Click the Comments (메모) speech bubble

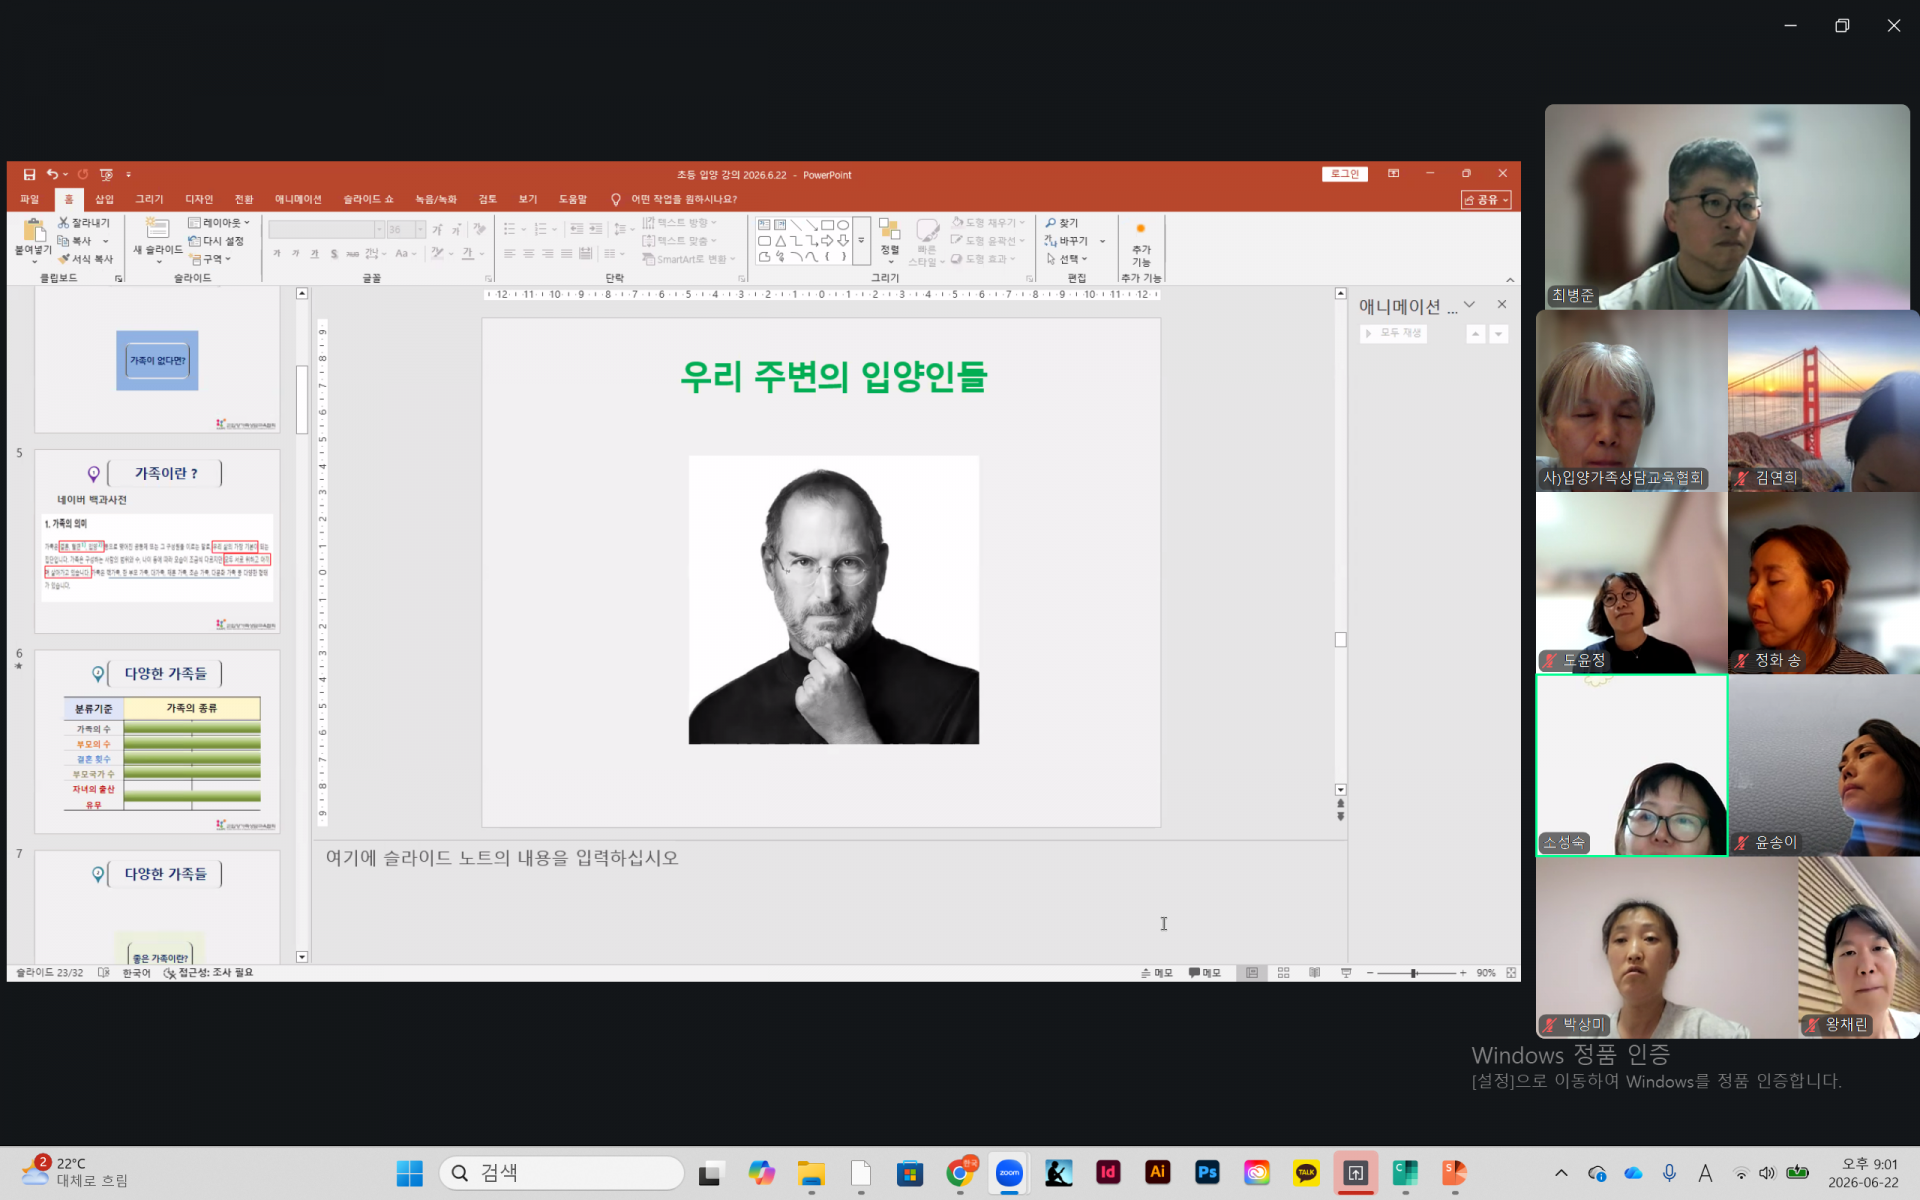(x=1205, y=973)
